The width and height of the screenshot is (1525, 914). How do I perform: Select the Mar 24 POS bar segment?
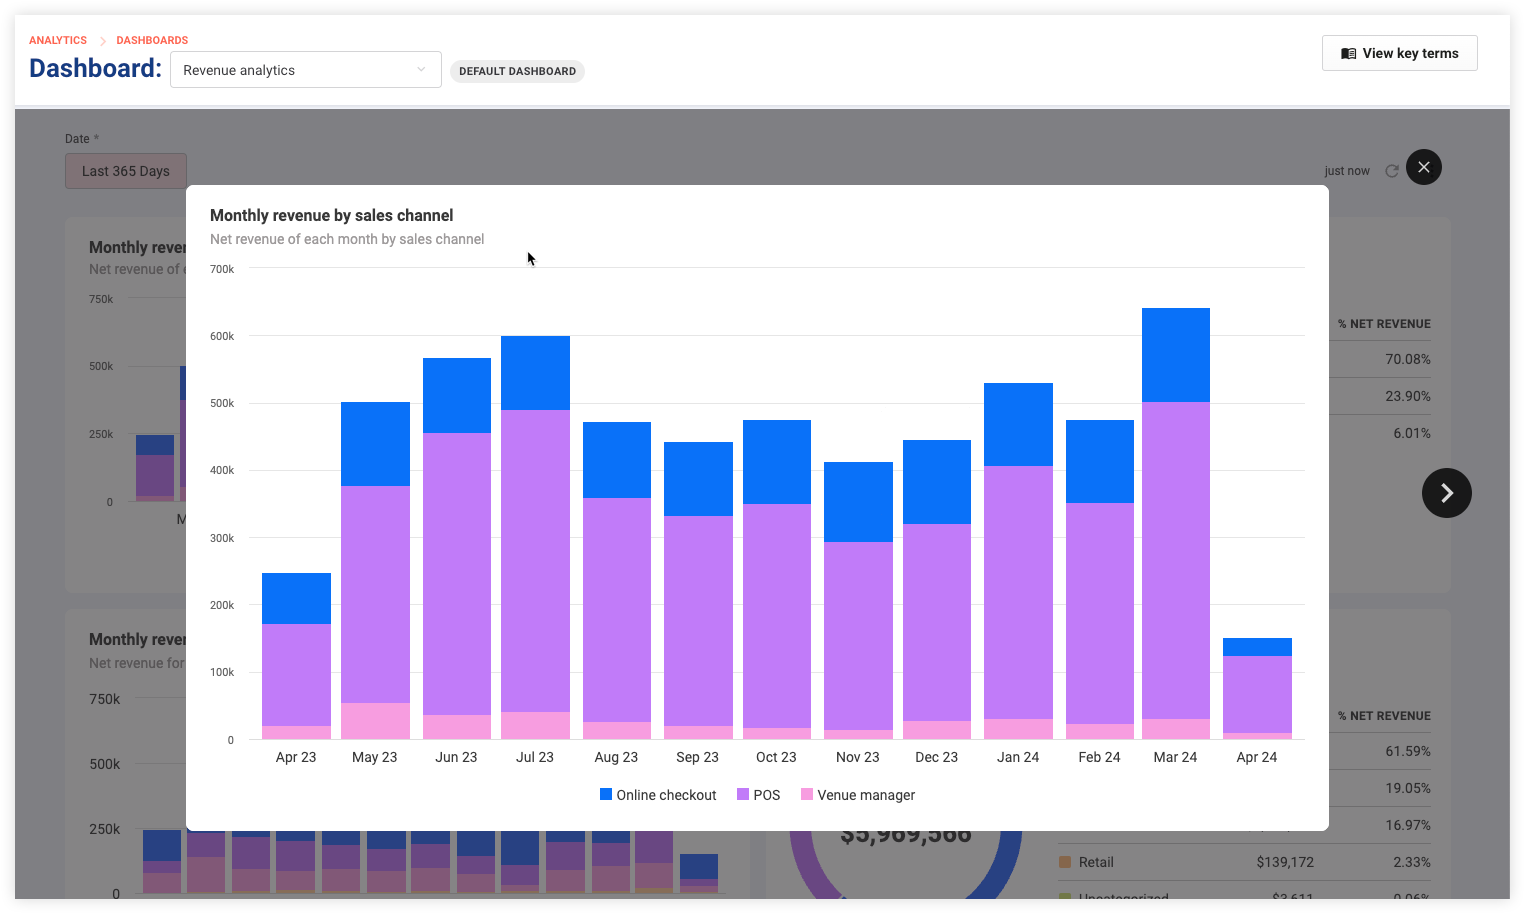(1176, 560)
